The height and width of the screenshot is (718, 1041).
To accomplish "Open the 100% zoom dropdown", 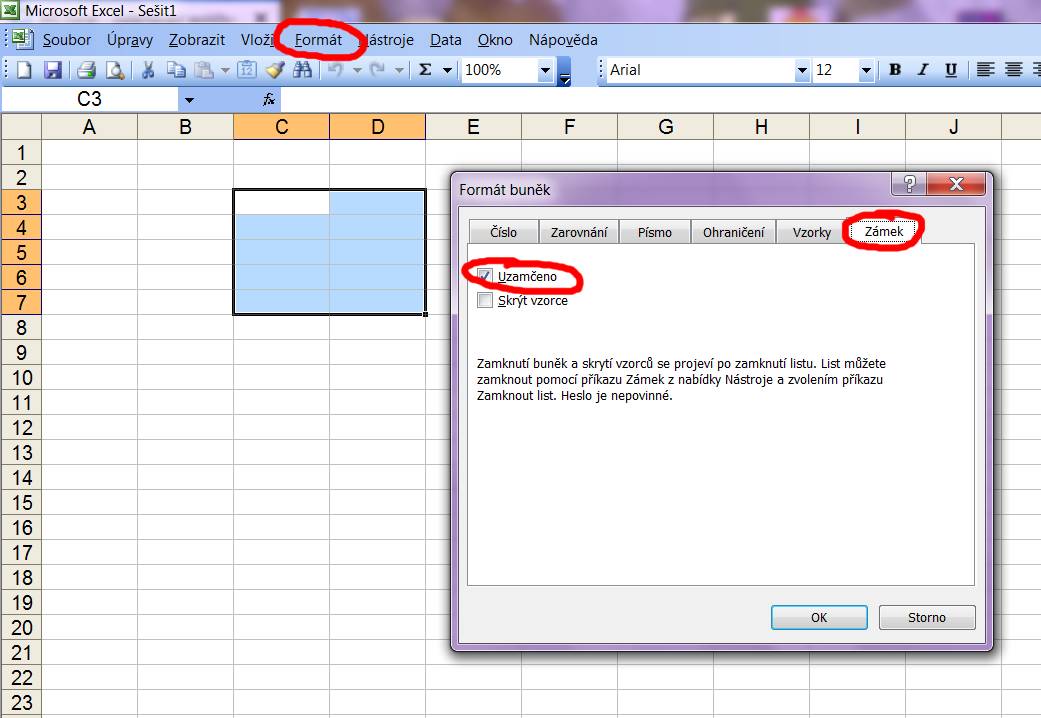I will [545, 70].
